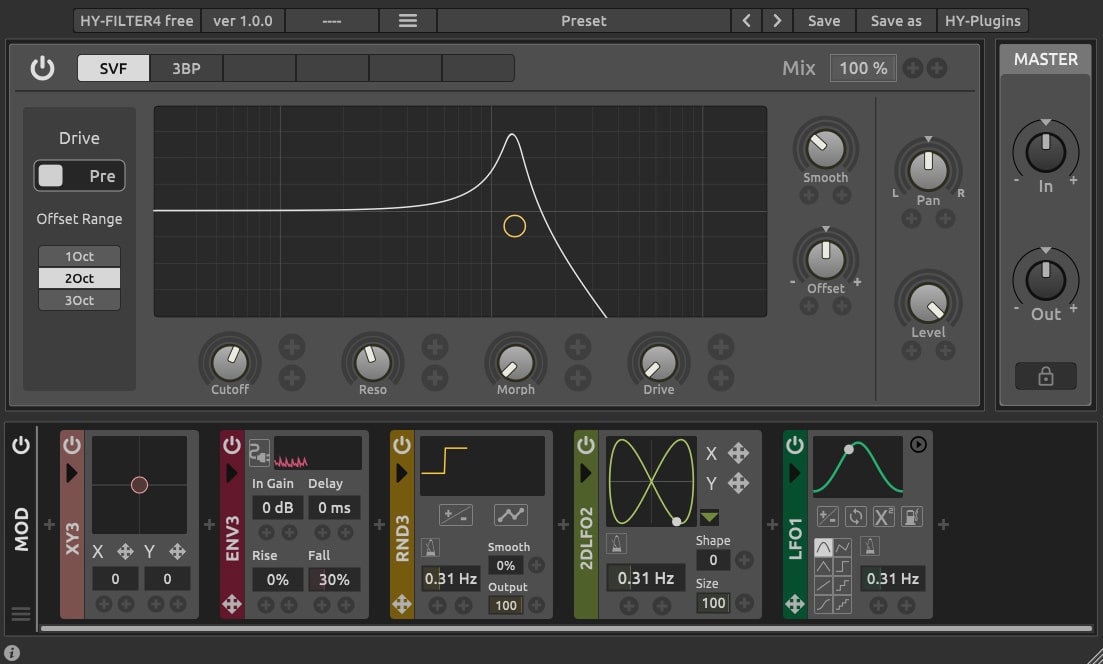This screenshot has height=664, width=1103.
Task: Toggle the Pre switch under Drive
Action: click(x=79, y=175)
